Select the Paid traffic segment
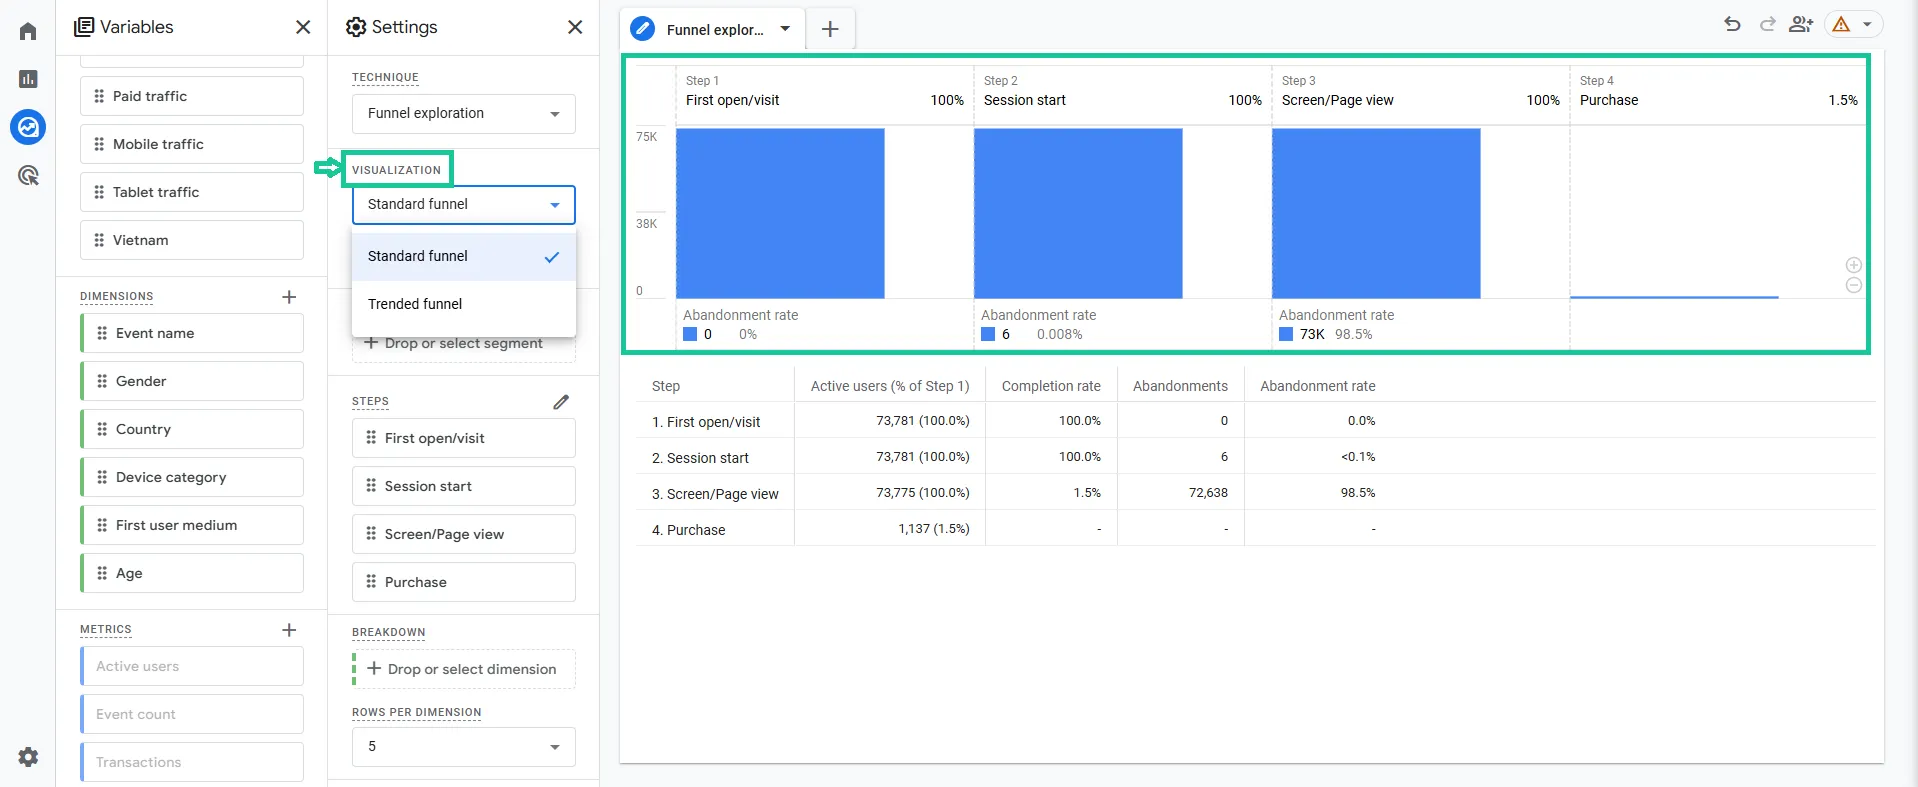Screen dimensions: 1918x787 192,96
